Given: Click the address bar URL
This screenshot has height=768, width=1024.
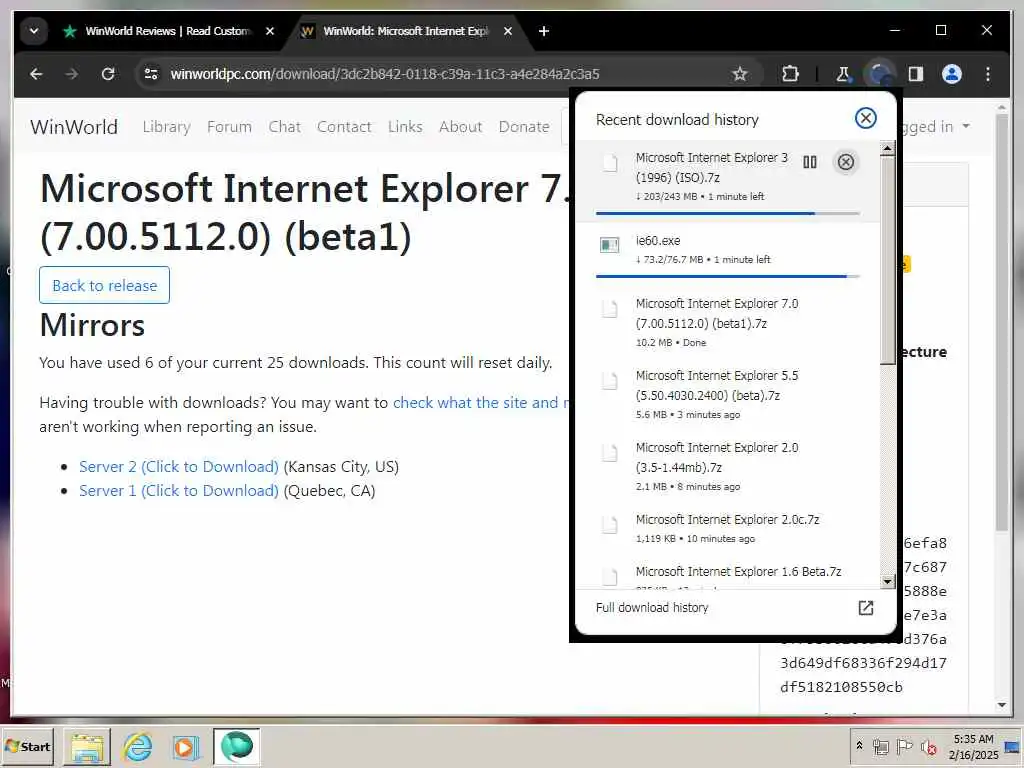Looking at the screenshot, I should [x=385, y=74].
